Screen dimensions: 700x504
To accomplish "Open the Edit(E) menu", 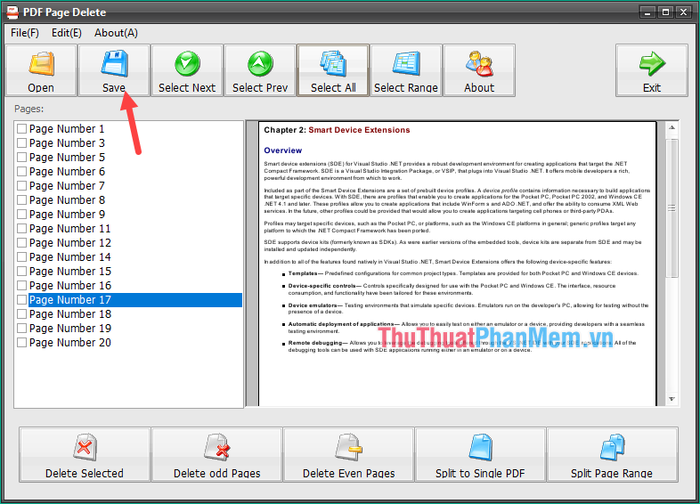I will [67, 33].
